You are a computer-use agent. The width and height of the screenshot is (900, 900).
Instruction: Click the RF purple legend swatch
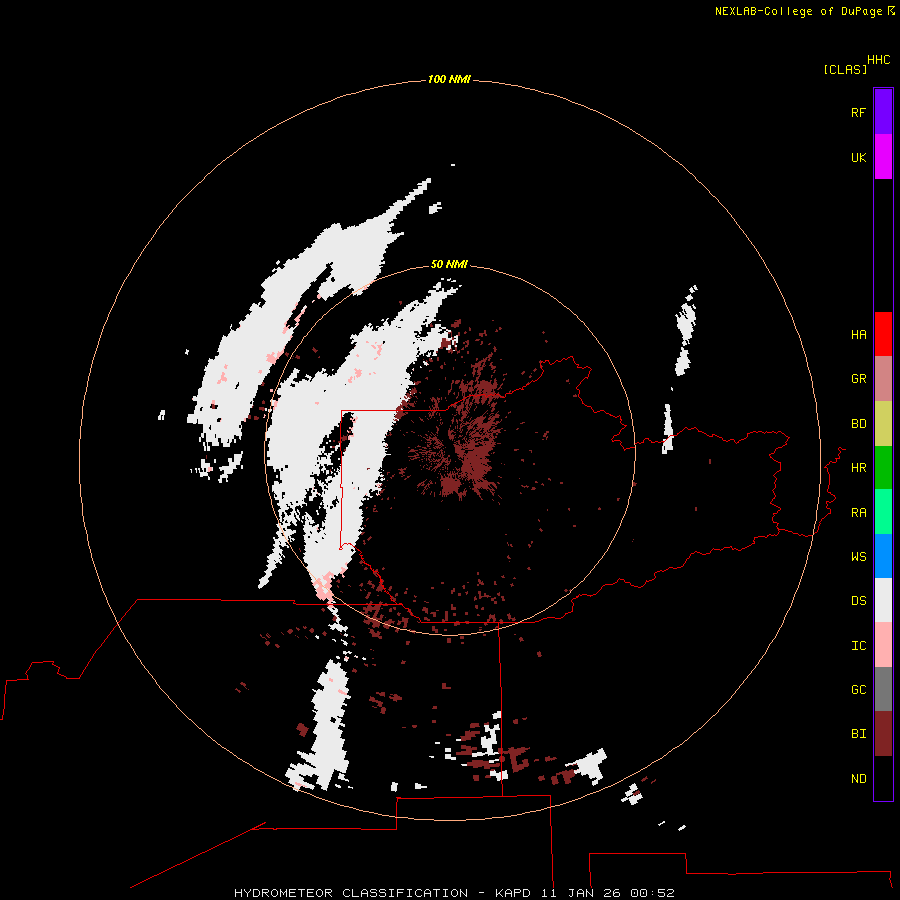883,112
